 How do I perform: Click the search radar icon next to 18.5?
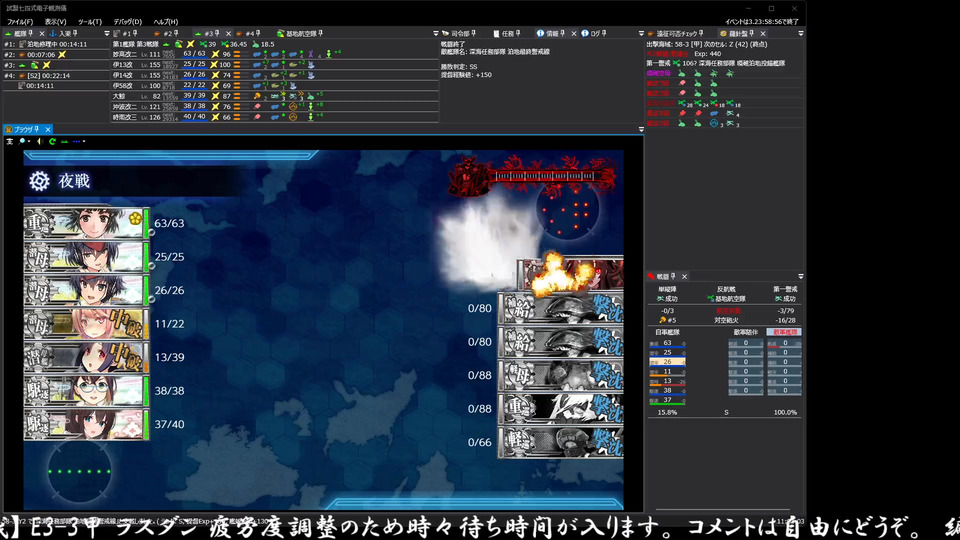click(x=256, y=44)
